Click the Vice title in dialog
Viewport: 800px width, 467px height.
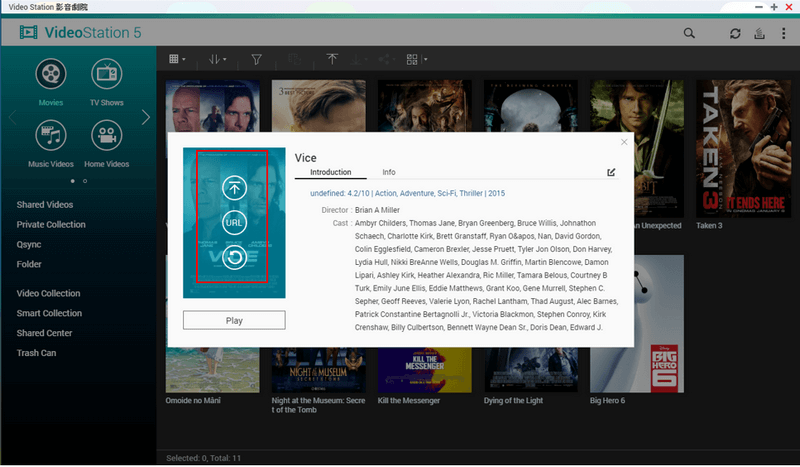point(306,158)
